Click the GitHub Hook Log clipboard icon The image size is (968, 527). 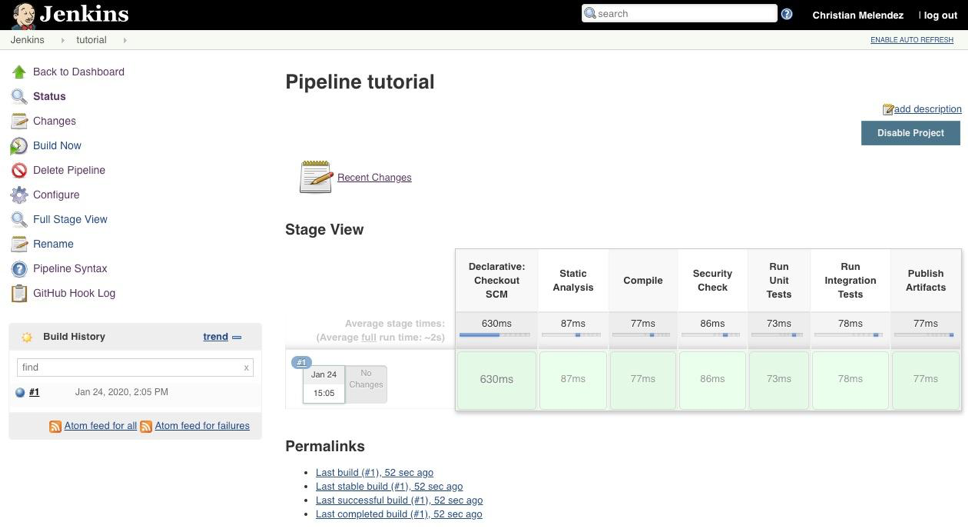[x=19, y=293]
